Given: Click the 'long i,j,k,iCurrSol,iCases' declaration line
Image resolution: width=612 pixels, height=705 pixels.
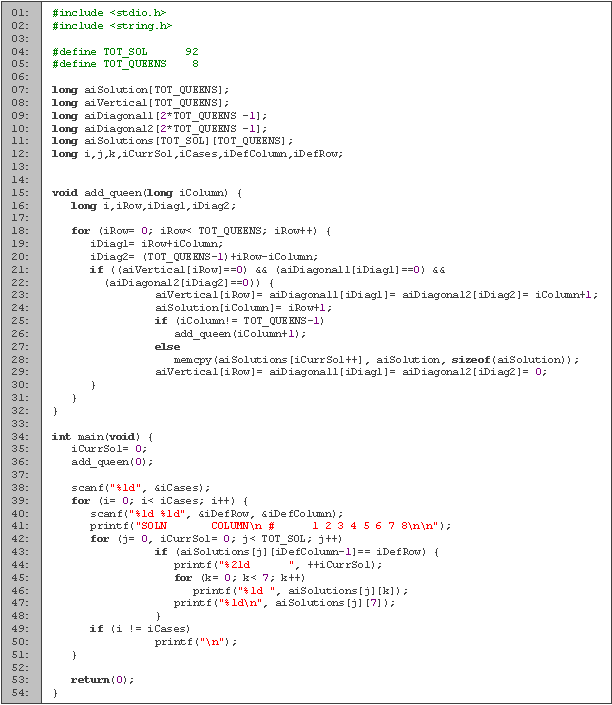Looking at the screenshot, I should [x=197, y=154].
